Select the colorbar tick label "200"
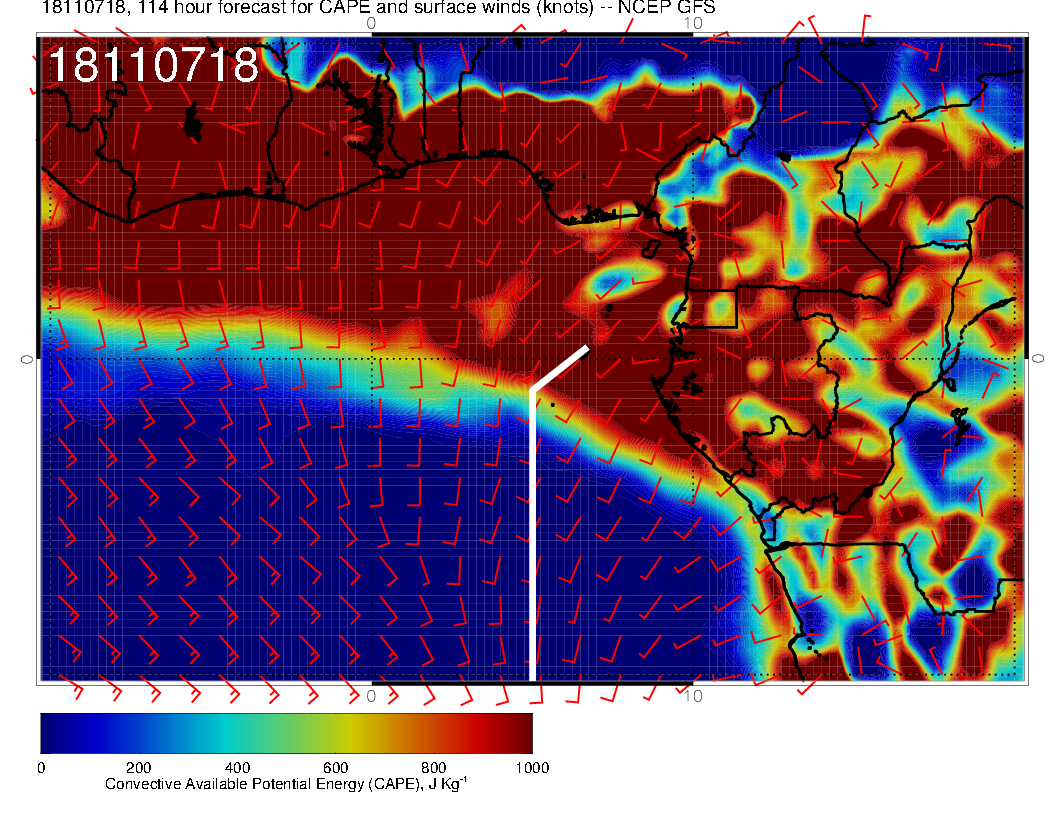Image resolution: width=1056 pixels, height=816 pixels. click(x=139, y=768)
